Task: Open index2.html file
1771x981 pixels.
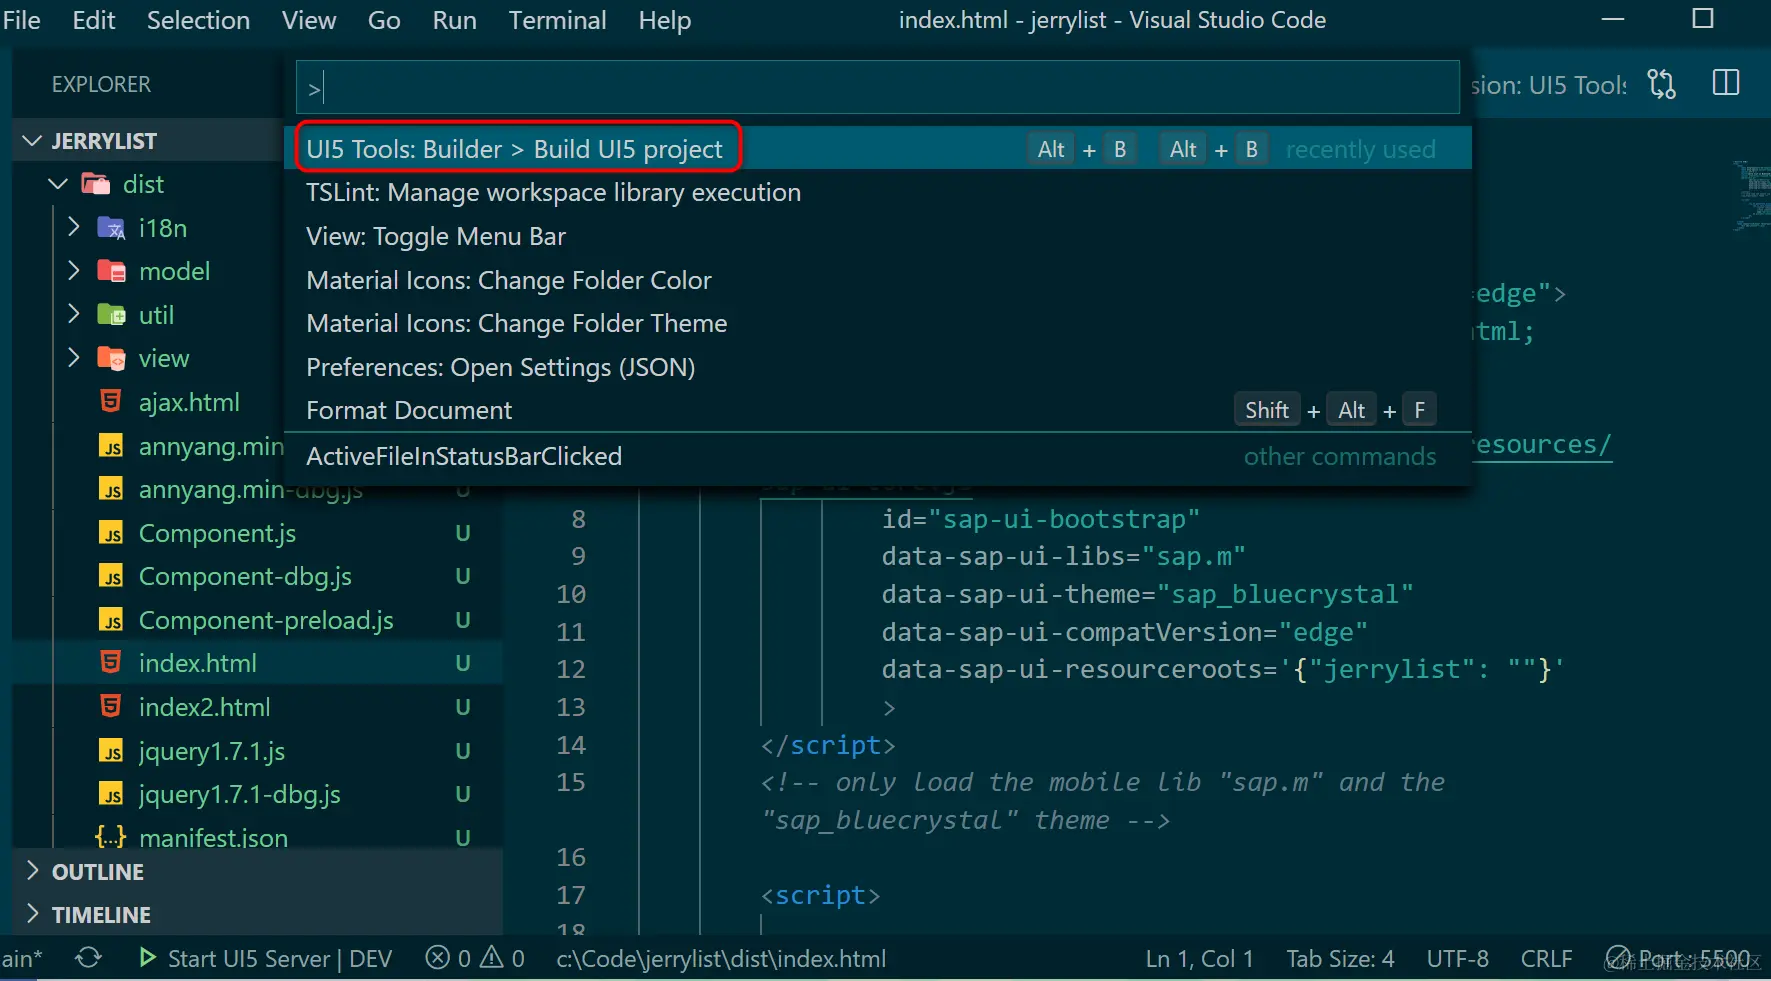Action: (x=204, y=707)
